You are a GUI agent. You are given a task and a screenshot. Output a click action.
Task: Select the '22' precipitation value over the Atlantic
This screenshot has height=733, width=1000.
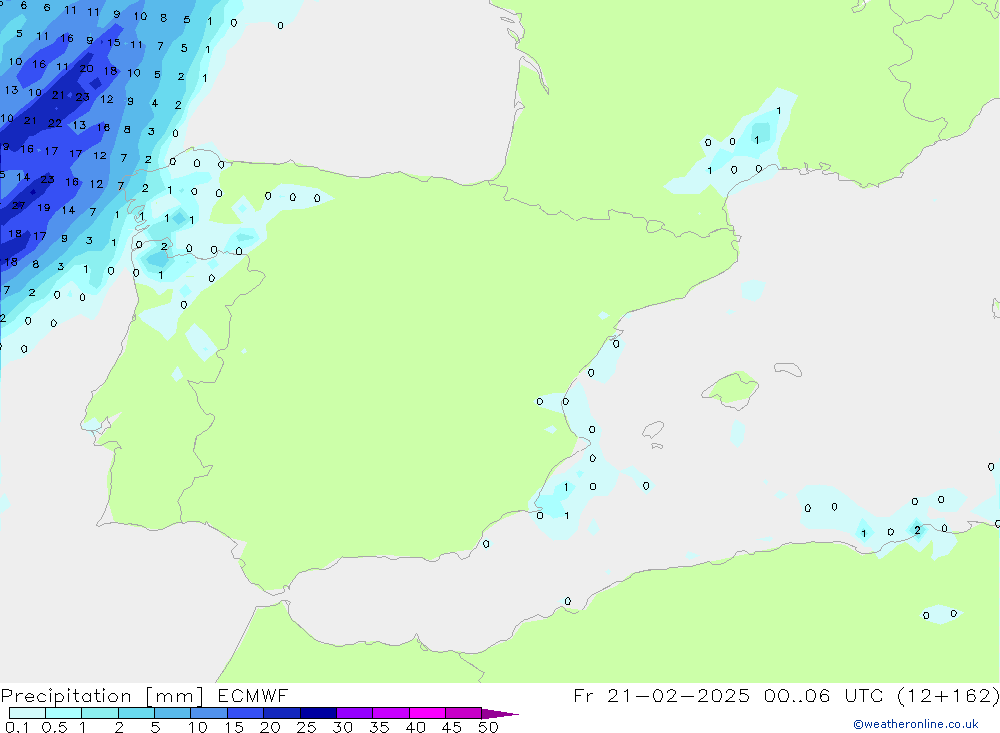tap(55, 123)
